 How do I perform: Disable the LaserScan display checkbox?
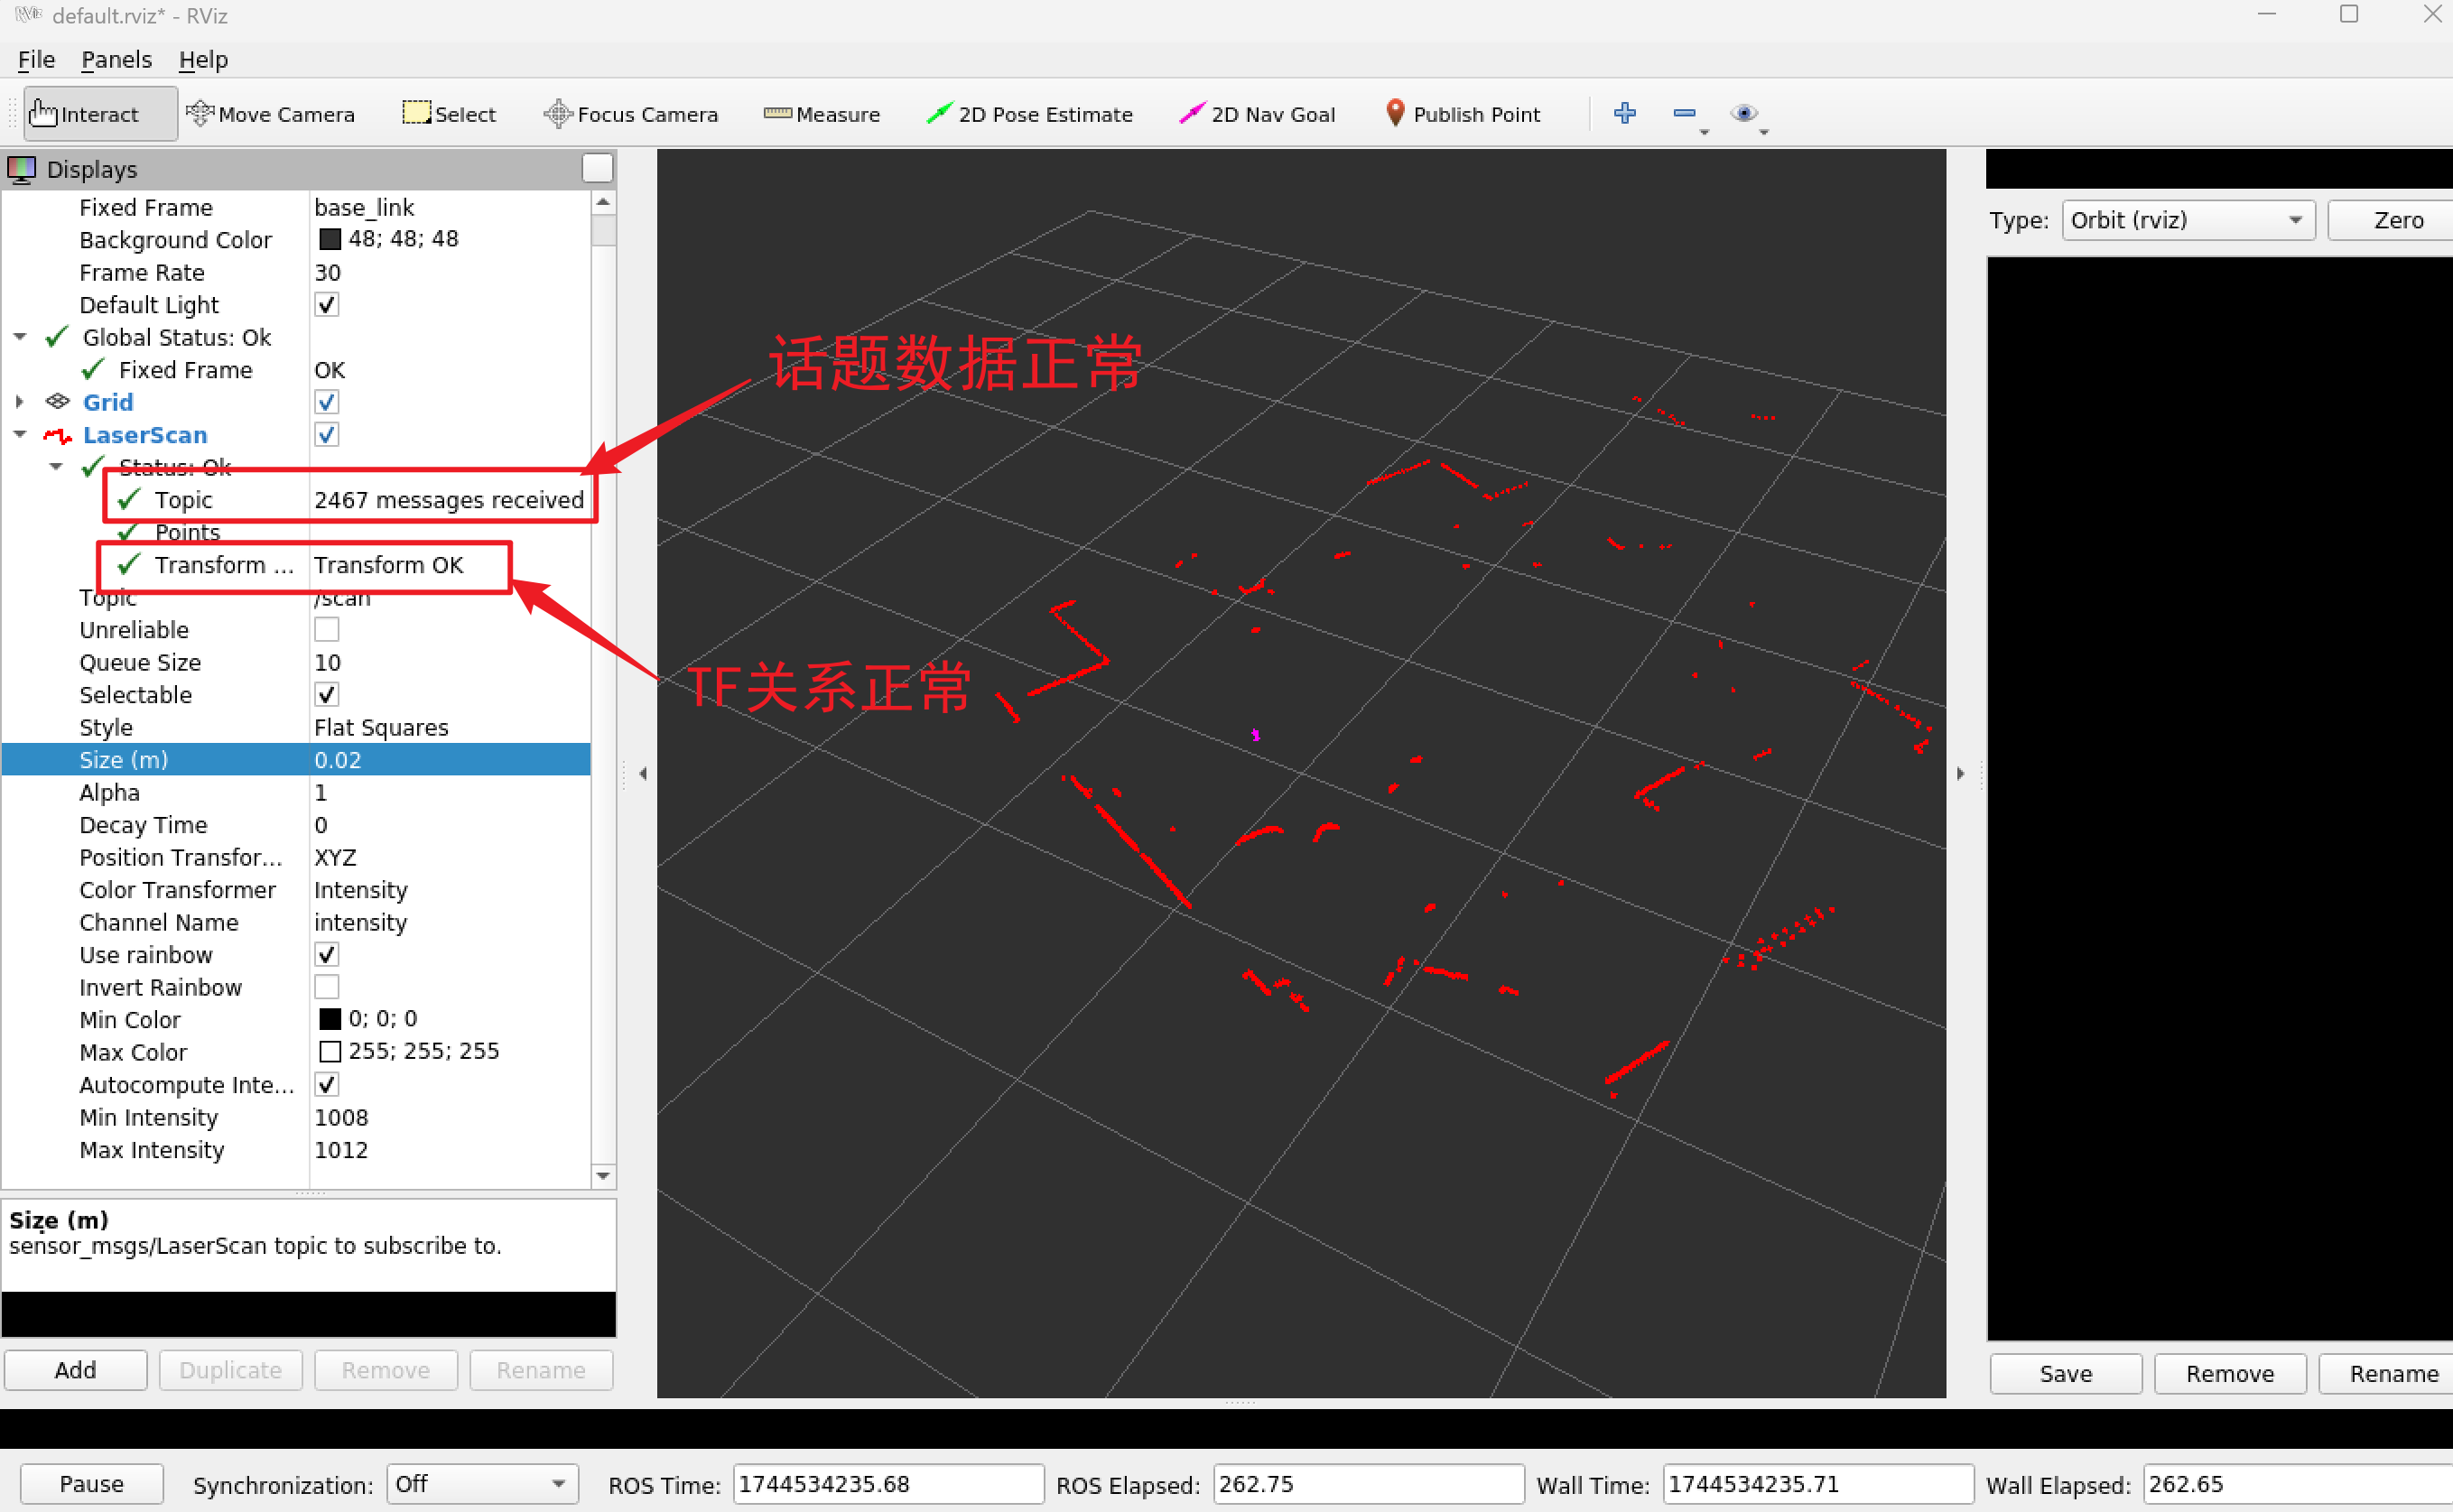pyautogui.click(x=326, y=434)
